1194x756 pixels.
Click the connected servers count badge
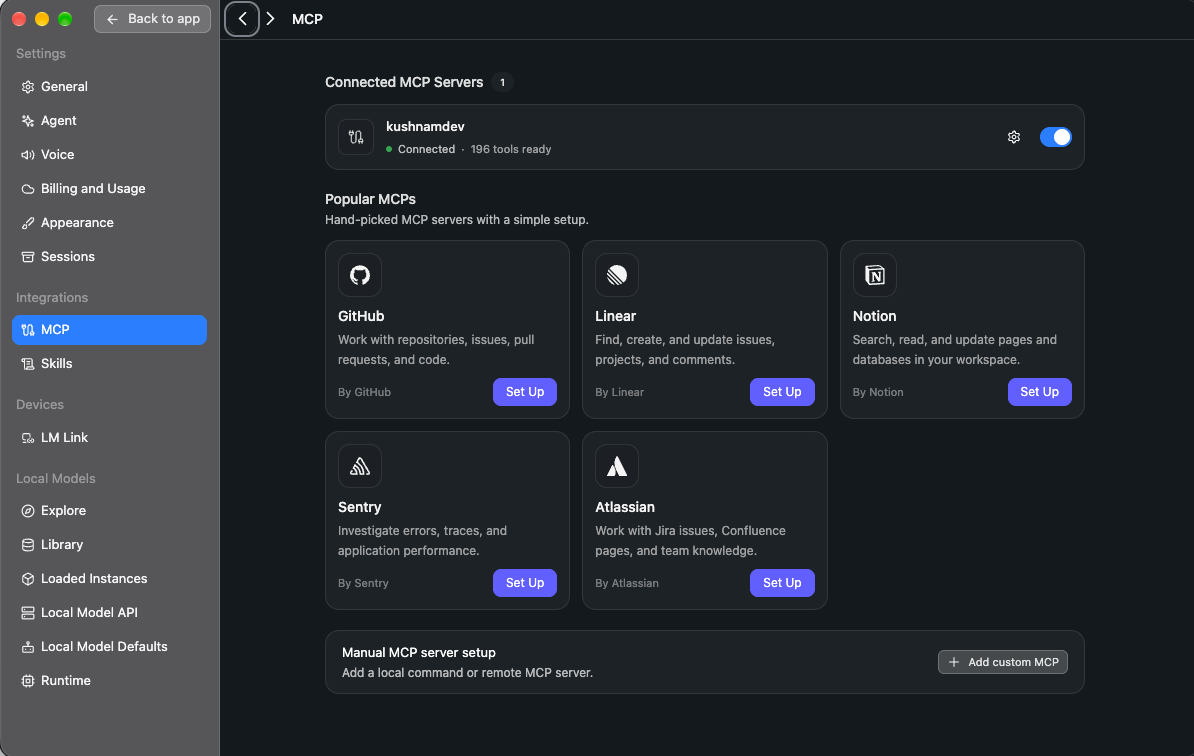coord(502,82)
